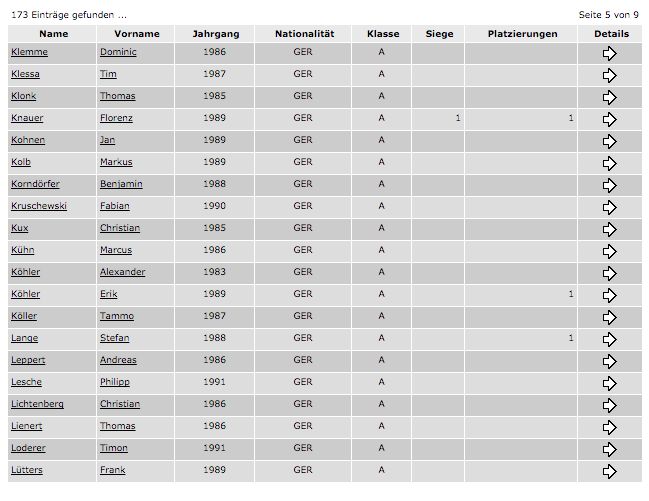Open the Leppert surname link
The width and height of the screenshot is (649, 501).
tap(28, 360)
